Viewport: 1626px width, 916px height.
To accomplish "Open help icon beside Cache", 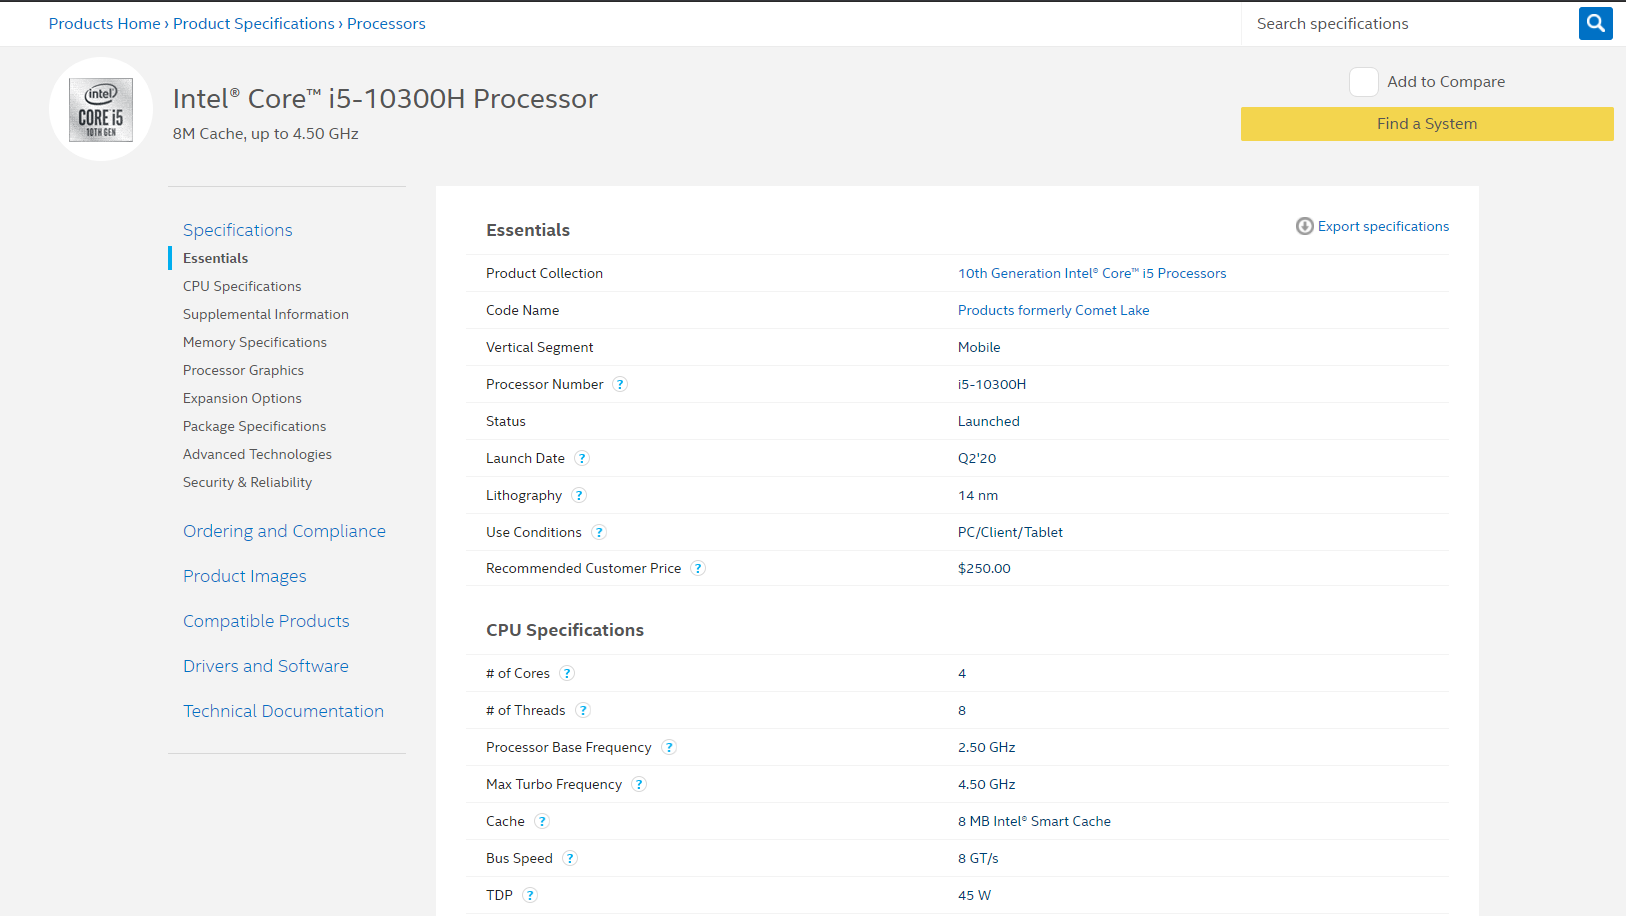I will tap(542, 821).
